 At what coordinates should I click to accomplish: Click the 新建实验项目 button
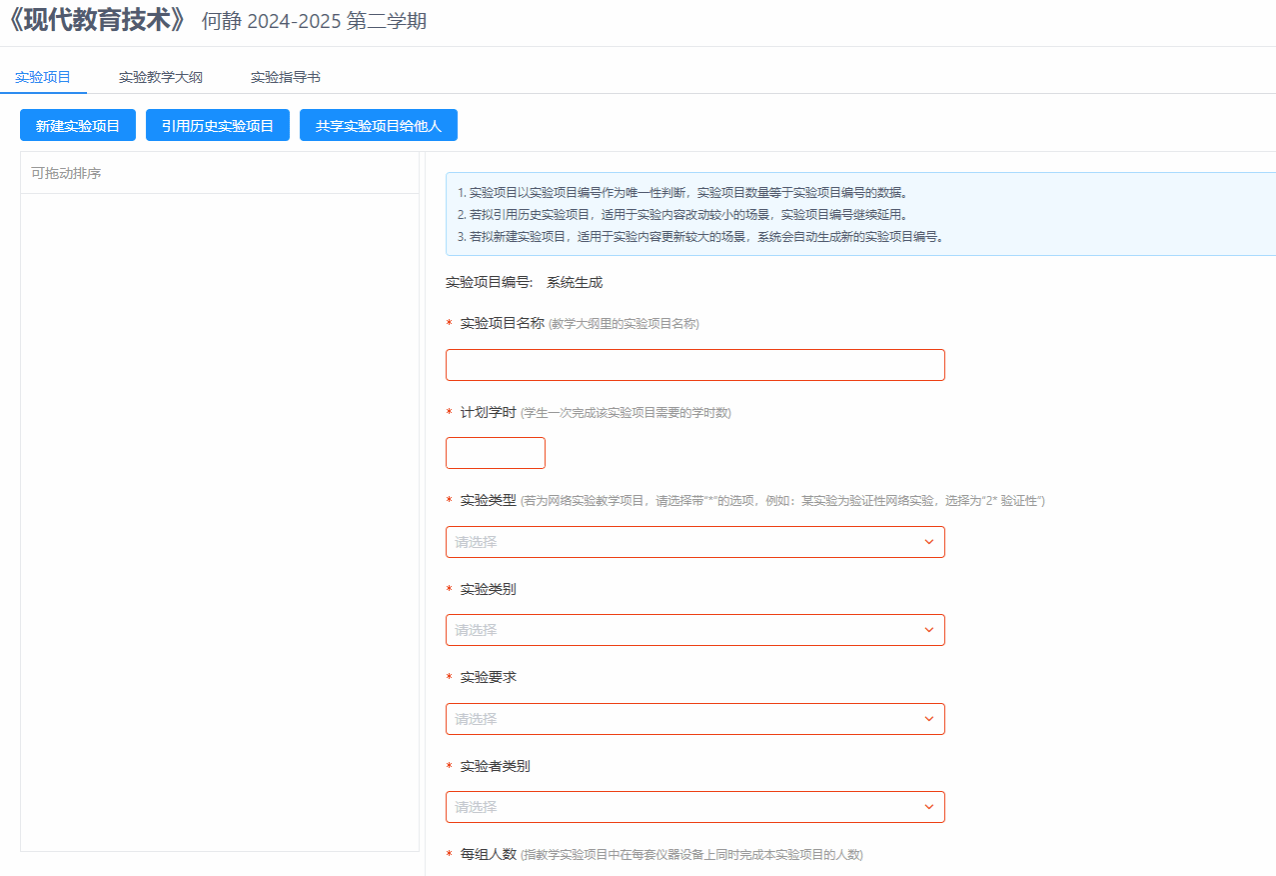coord(78,126)
